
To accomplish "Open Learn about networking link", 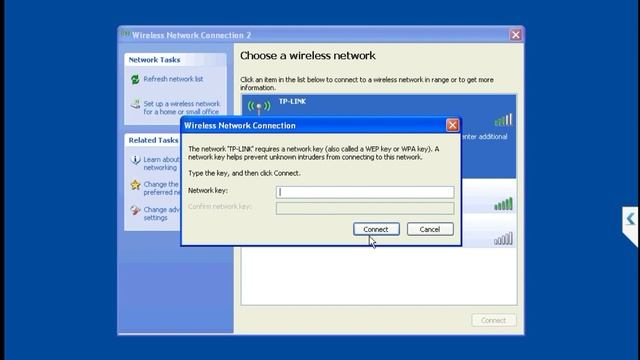I will point(162,164).
